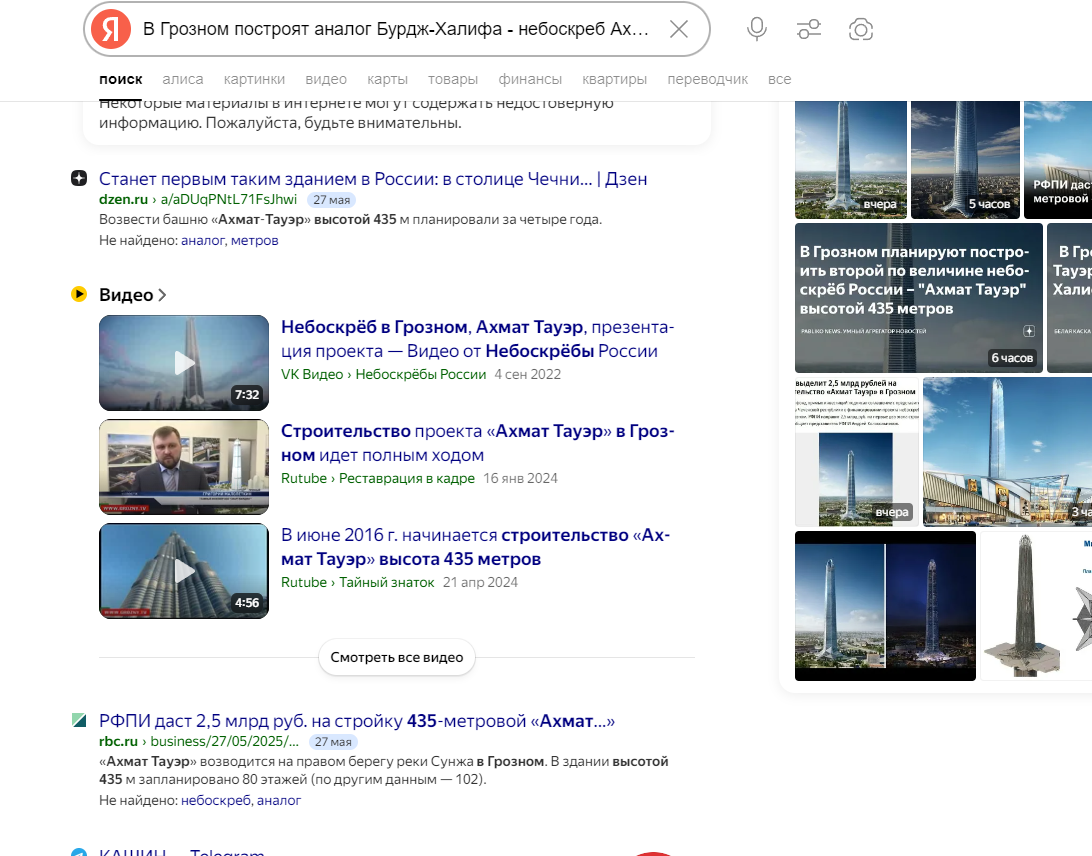Open image search camera icon
The height and width of the screenshot is (856, 1092).
pyautogui.click(x=861, y=29)
